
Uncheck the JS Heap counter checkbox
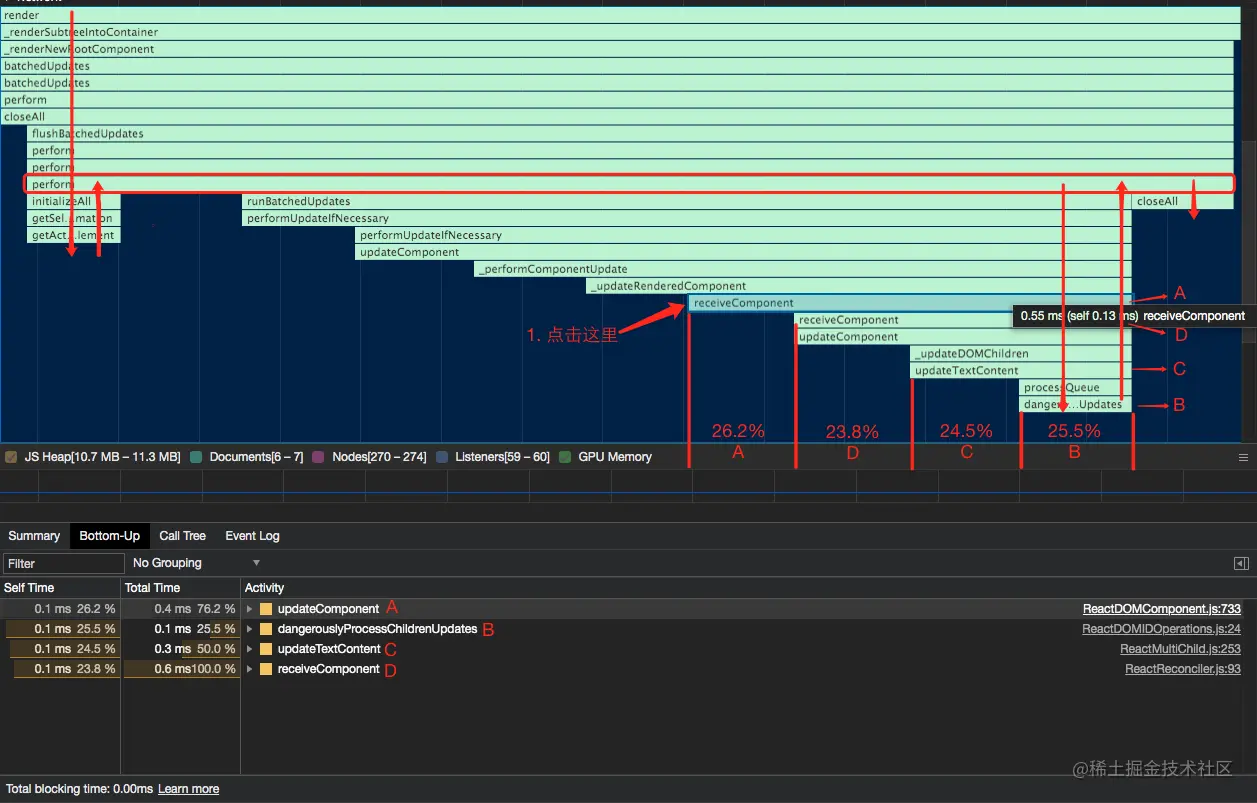pyautogui.click(x=11, y=457)
